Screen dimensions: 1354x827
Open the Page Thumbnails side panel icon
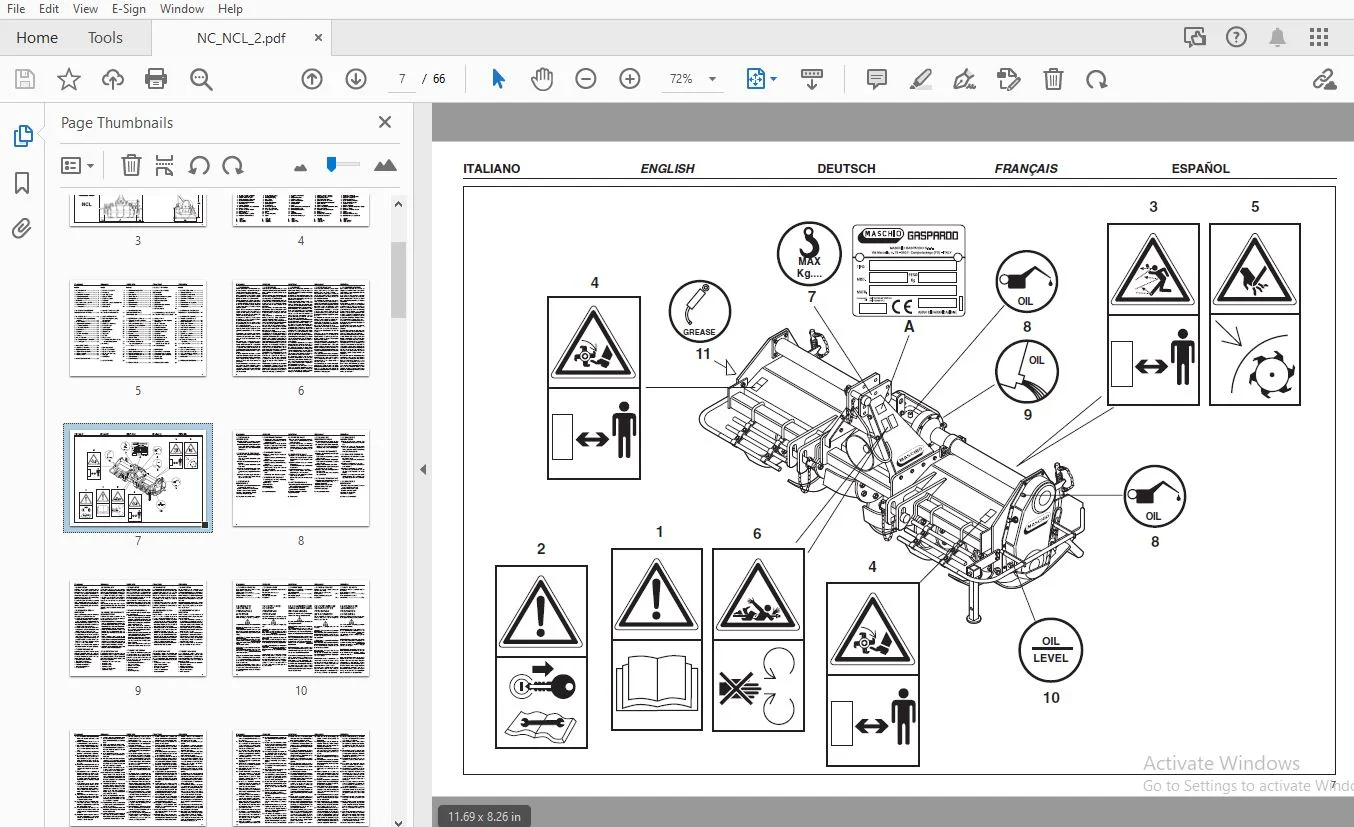click(x=22, y=136)
